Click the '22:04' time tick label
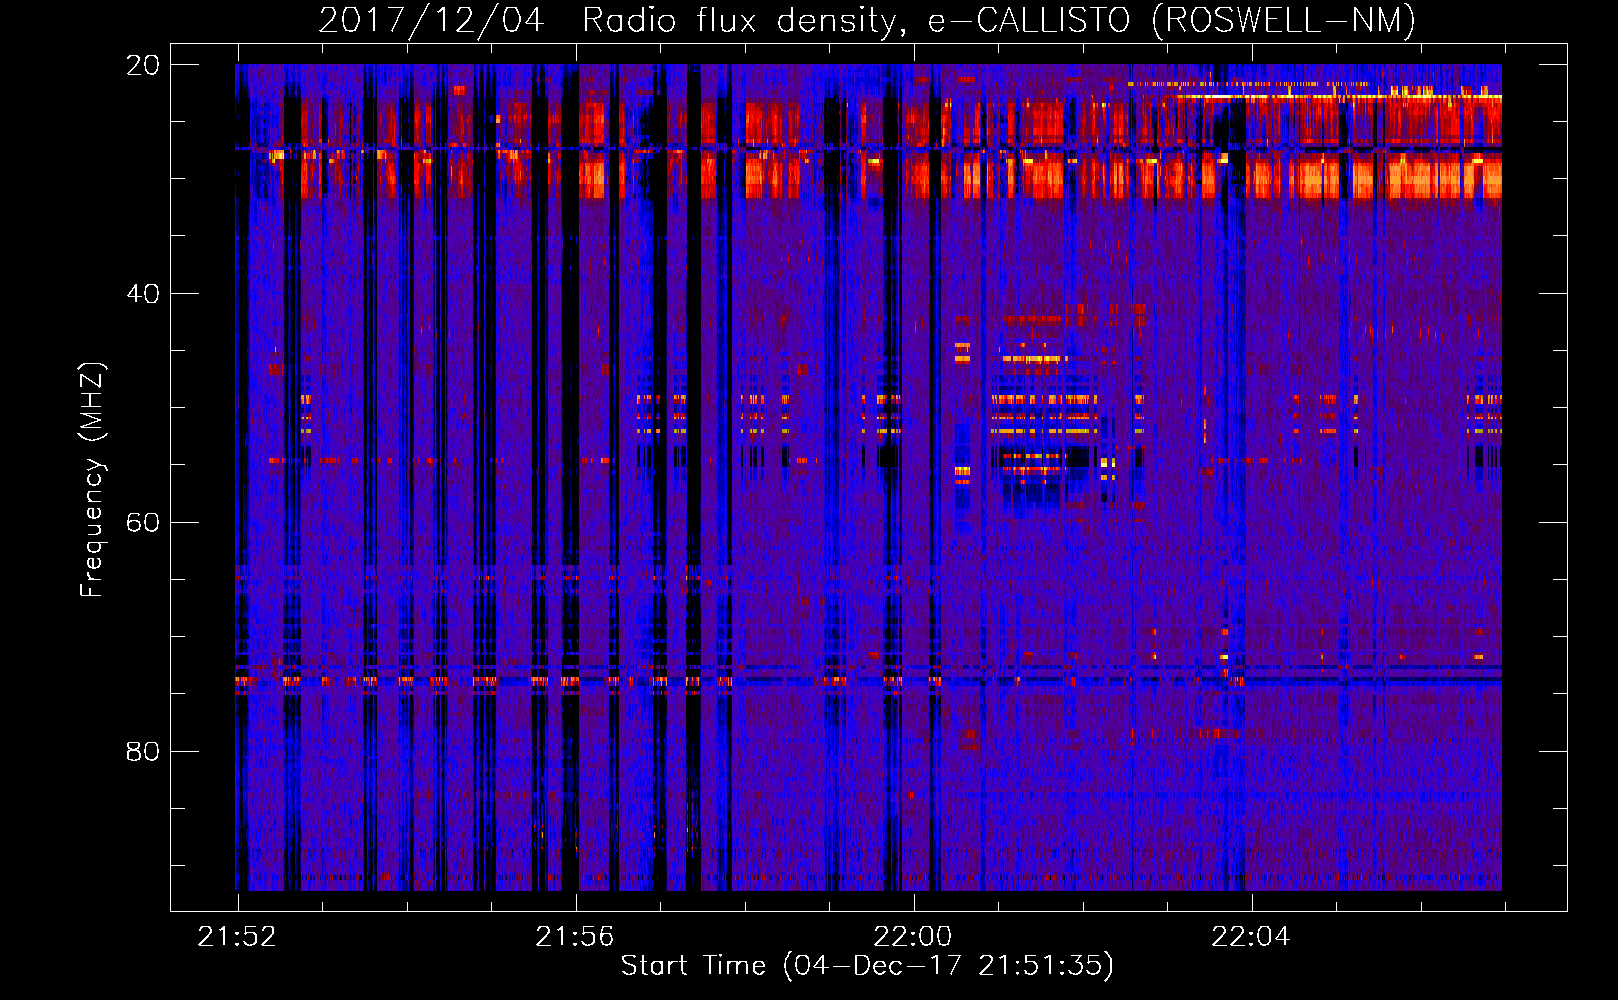Screen dimensions: 1618x1000 coord(1251,936)
